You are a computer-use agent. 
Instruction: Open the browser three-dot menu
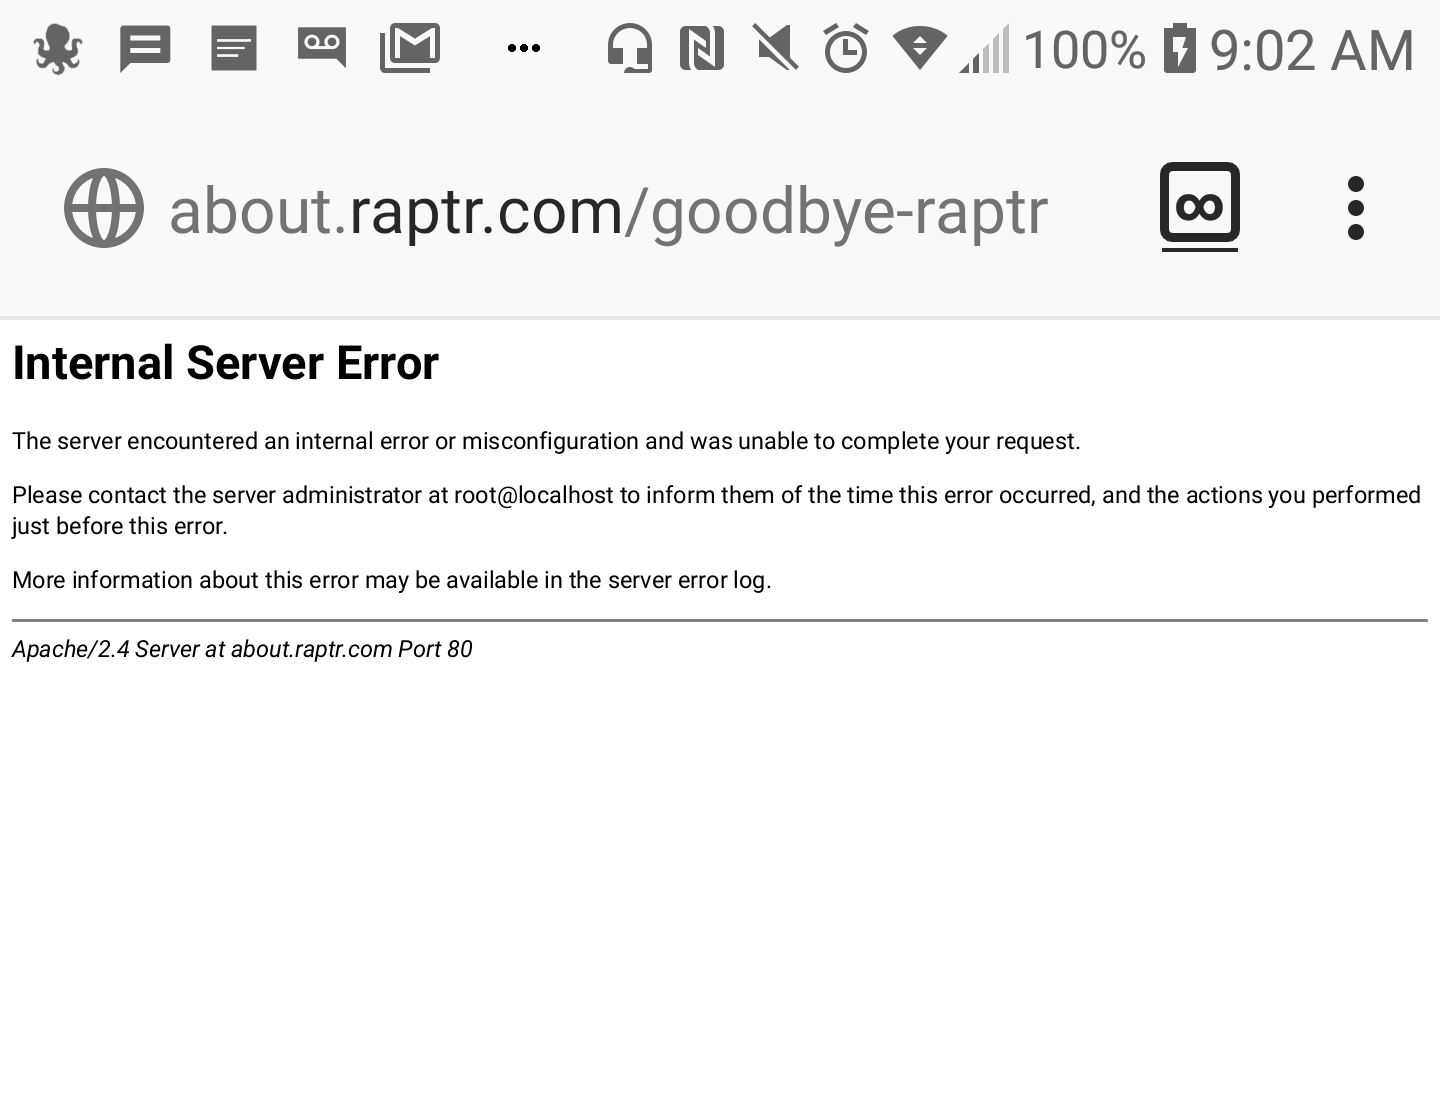tap(1356, 208)
